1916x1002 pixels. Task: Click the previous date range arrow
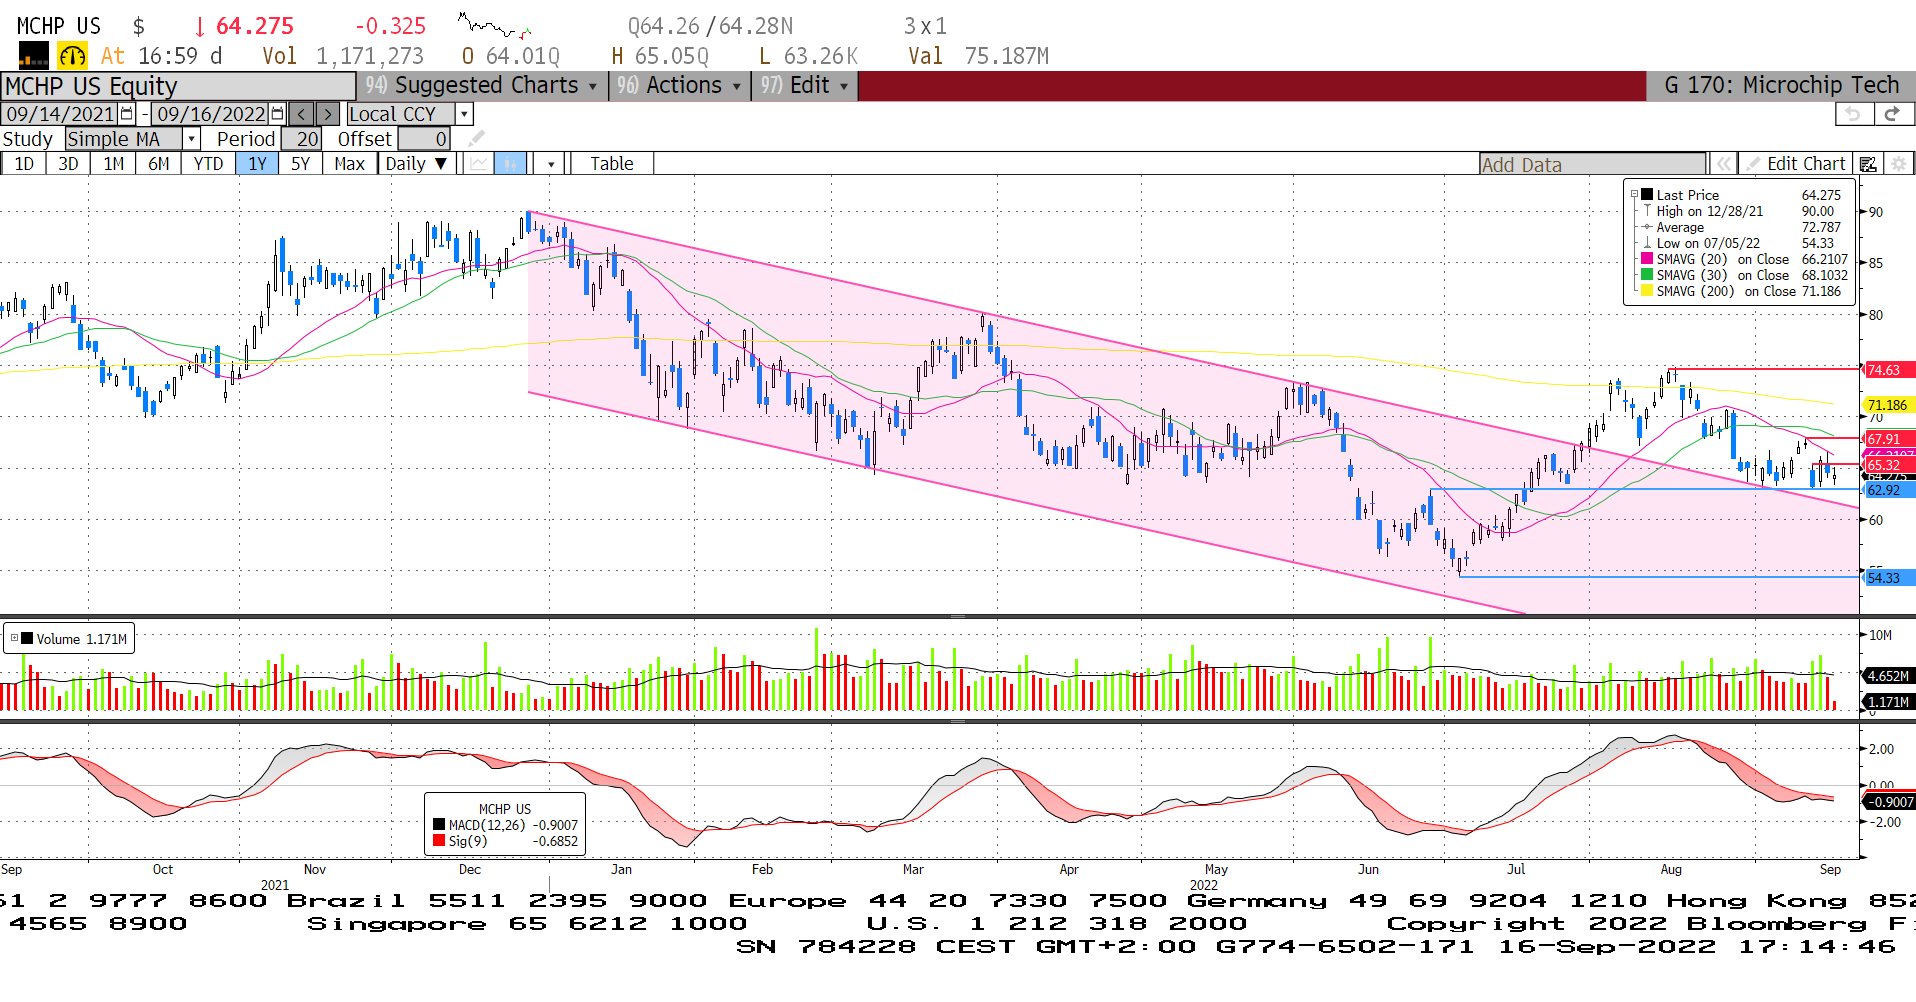tap(302, 114)
